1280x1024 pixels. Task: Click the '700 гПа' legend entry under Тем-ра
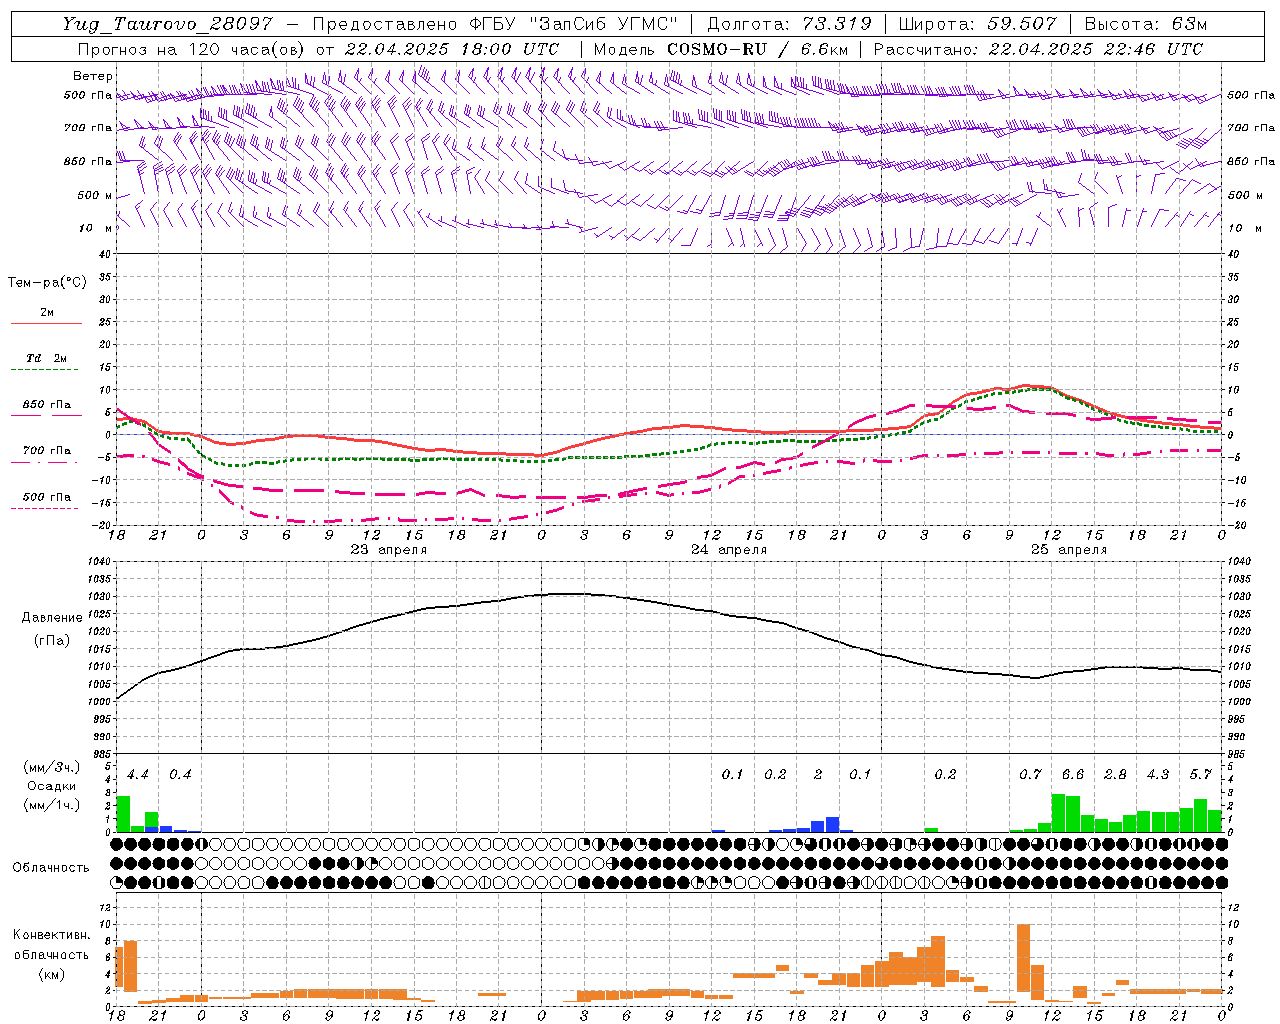[x=47, y=450]
